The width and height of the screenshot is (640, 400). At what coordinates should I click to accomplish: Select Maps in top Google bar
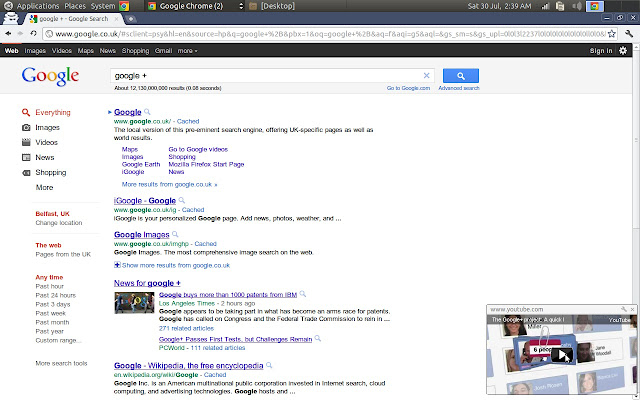86,51
